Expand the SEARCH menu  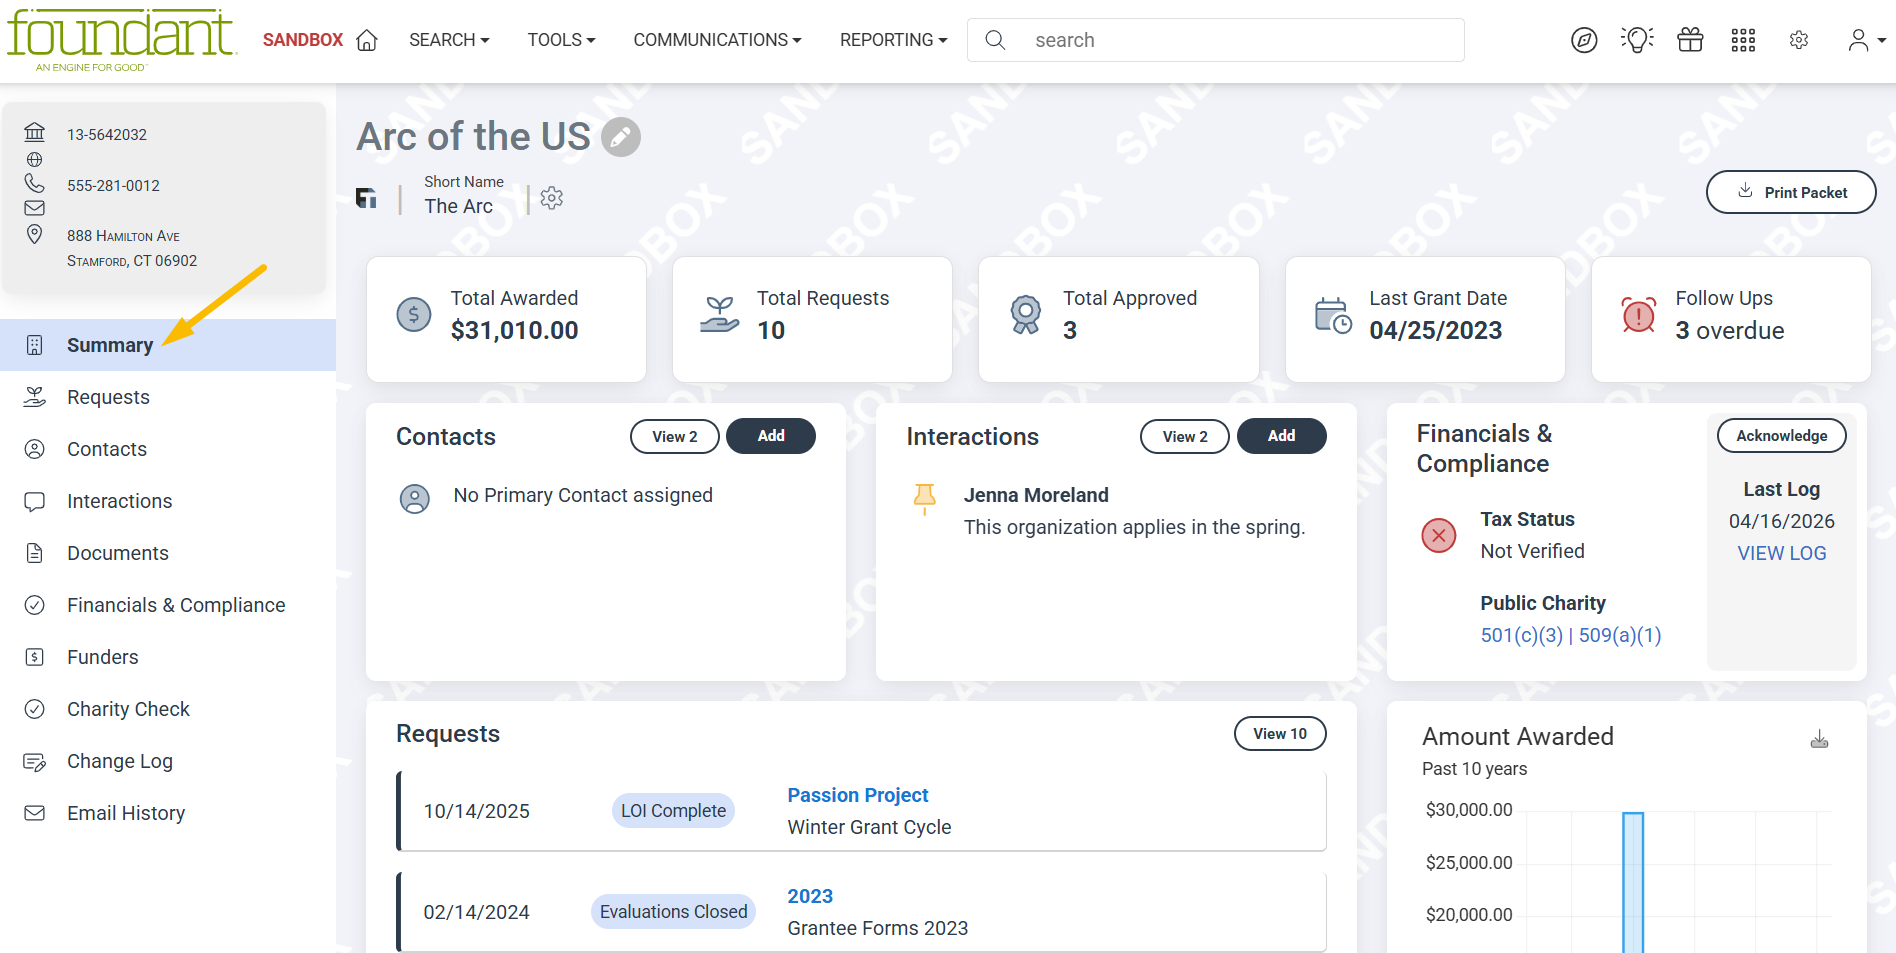point(449,40)
